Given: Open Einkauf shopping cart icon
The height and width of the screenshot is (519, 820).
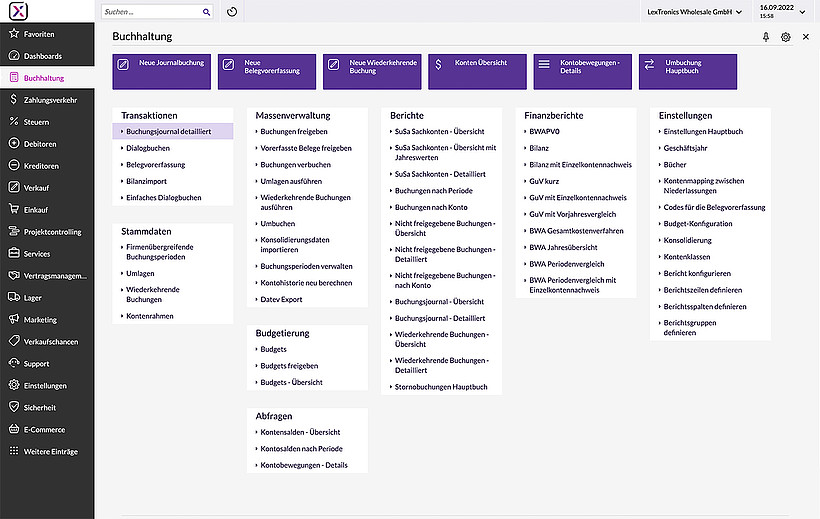Looking at the screenshot, I should 14,209.
